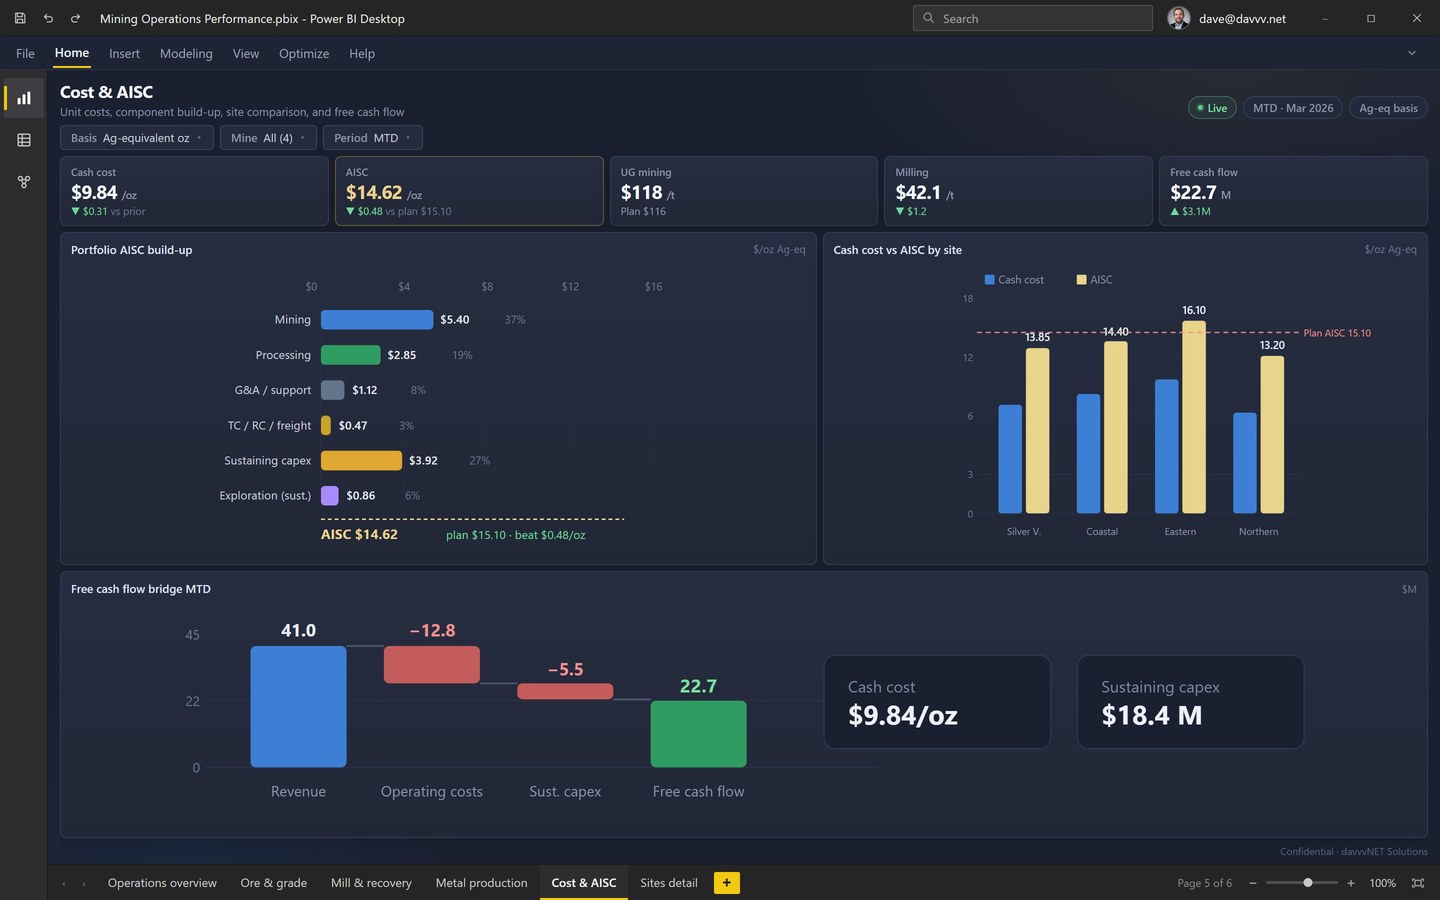Screen dimensions: 1440x900
Task: Select the Operating costs waterfall bar
Action: coord(432,665)
